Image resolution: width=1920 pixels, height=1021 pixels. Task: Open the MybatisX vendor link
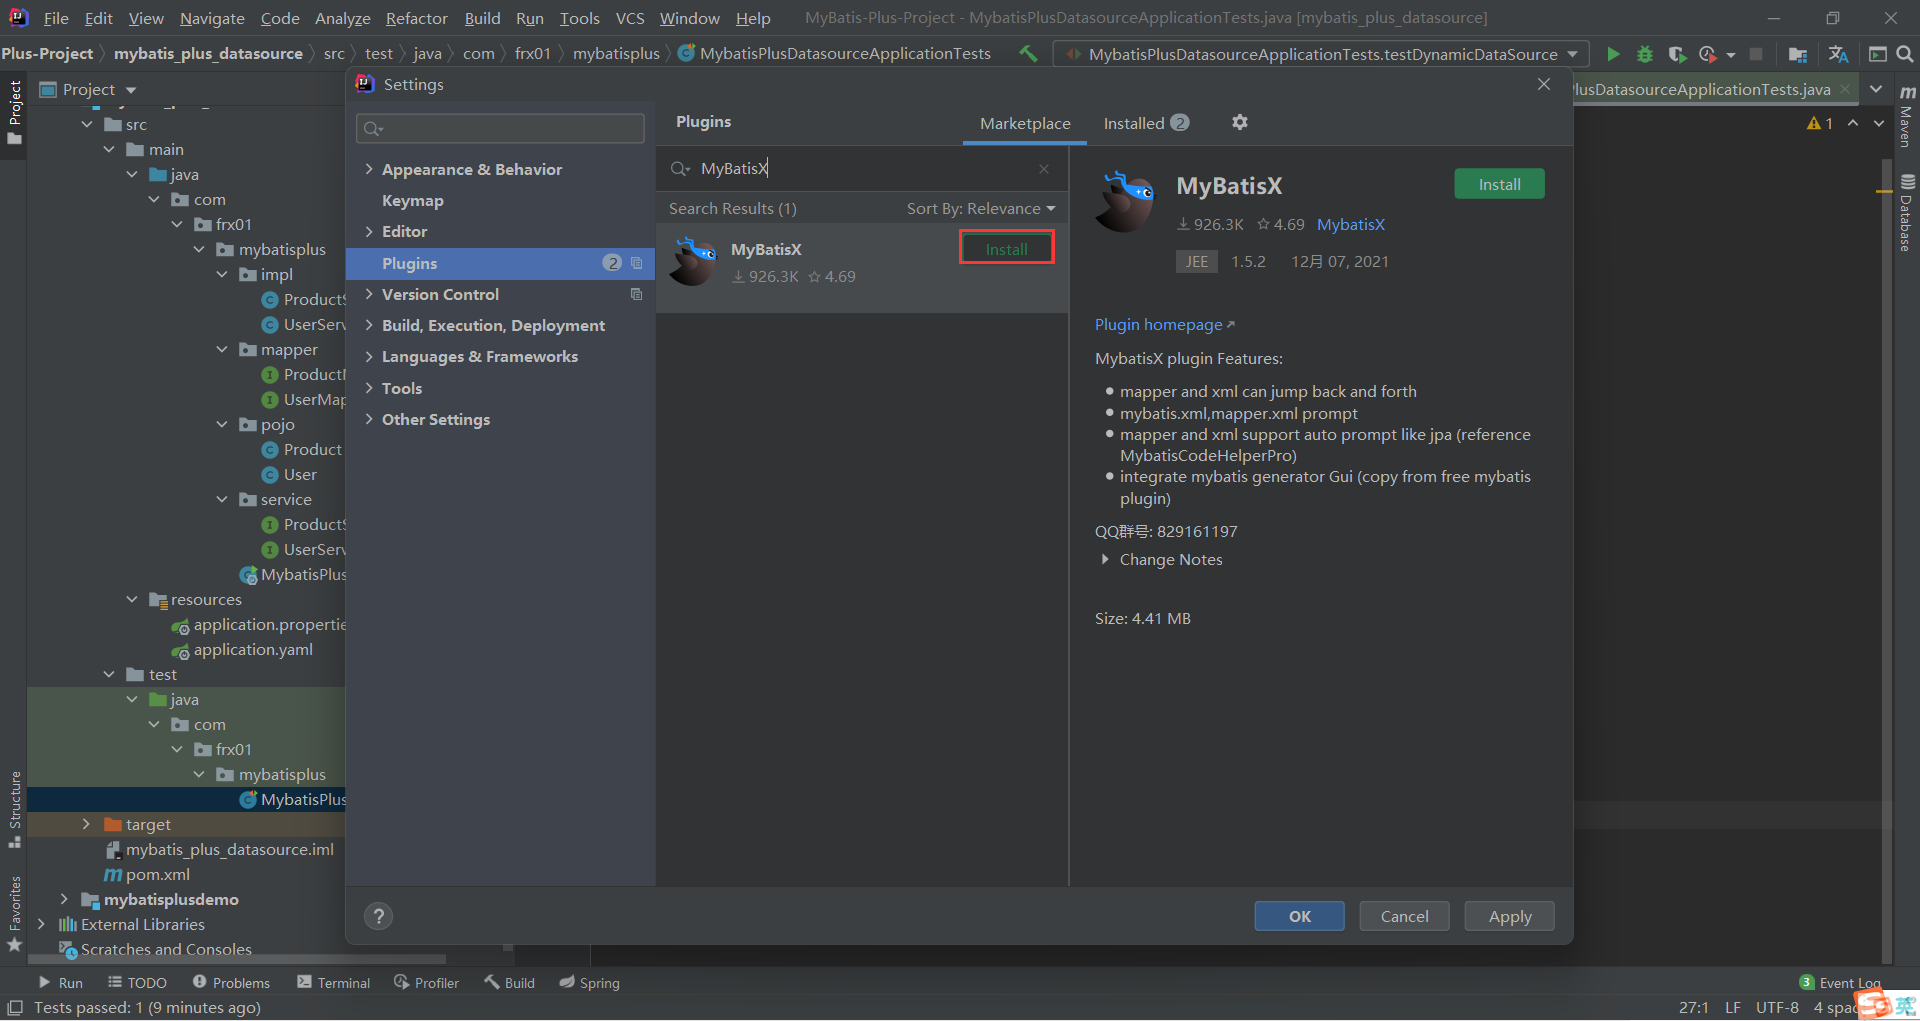coord(1350,224)
